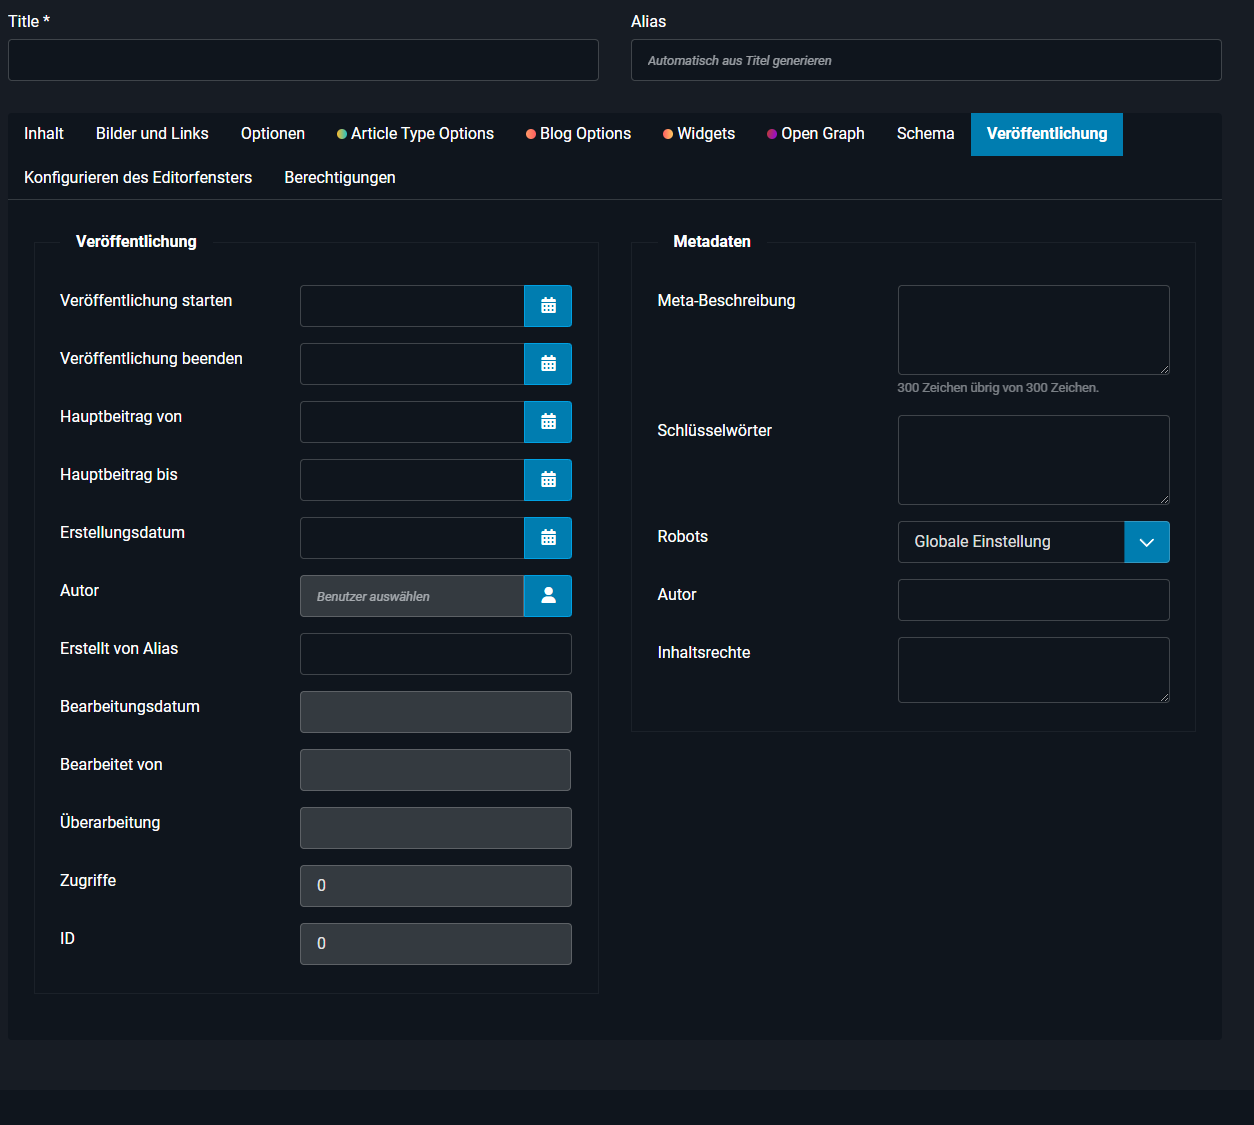The image size is (1254, 1125).
Task: Expand the Robots dropdown arrow
Action: (1146, 542)
